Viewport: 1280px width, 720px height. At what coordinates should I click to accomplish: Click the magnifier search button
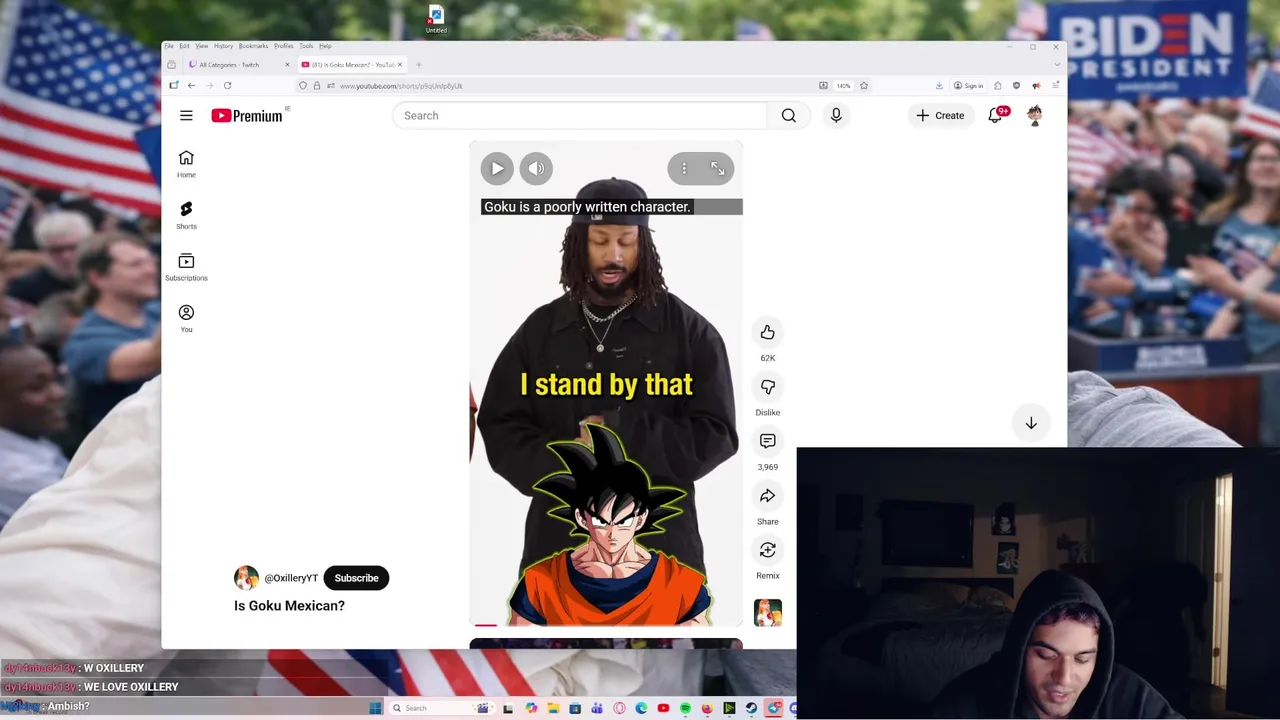tap(789, 116)
